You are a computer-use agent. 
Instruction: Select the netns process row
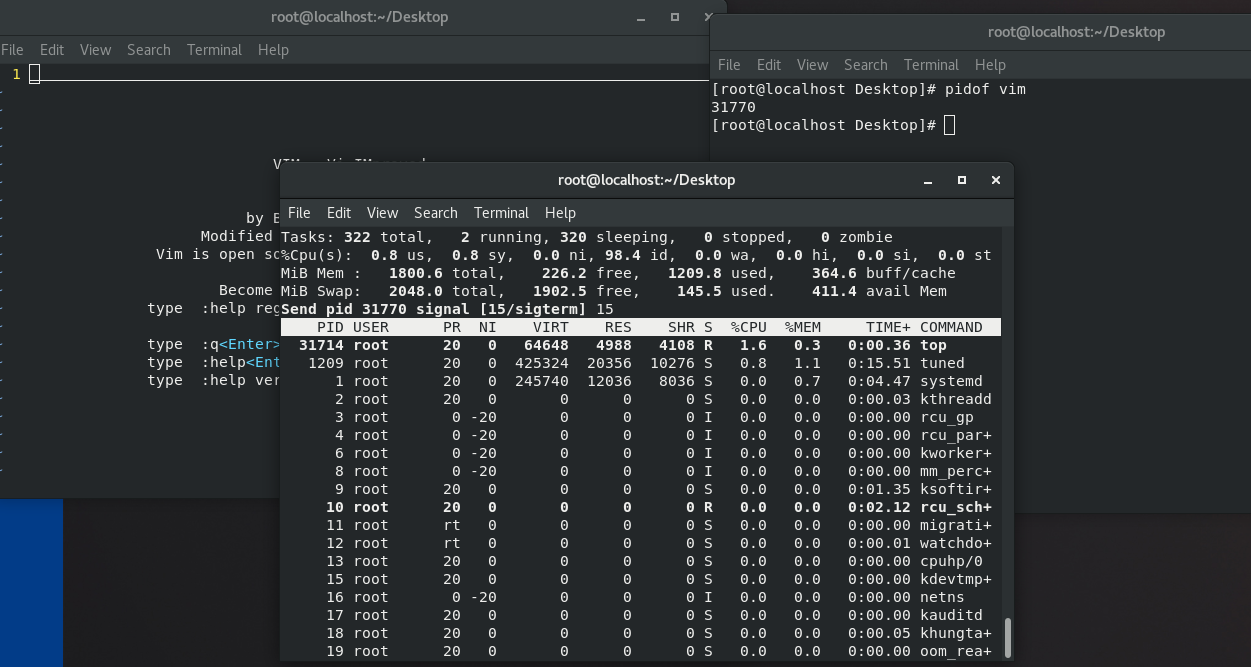[x=641, y=597]
